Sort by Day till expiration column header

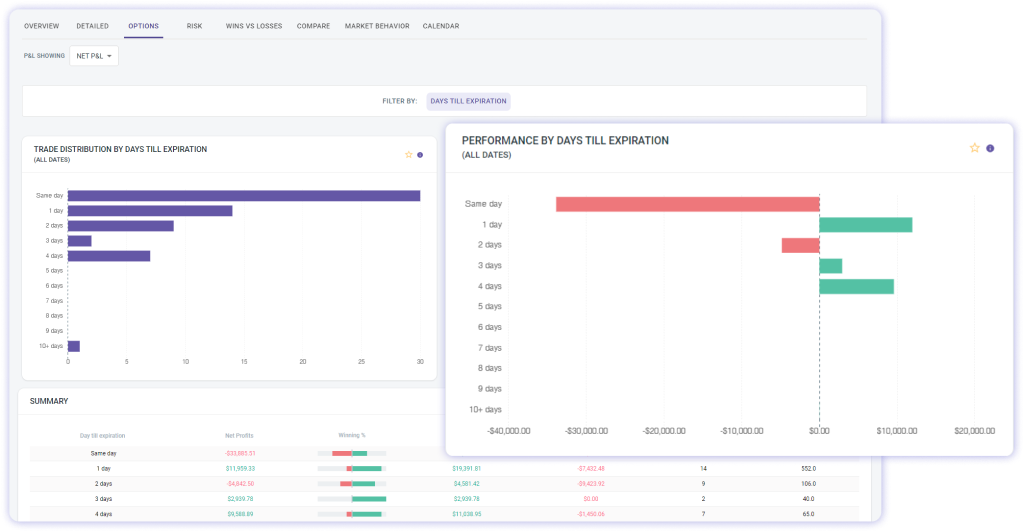click(x=102, y=435)
